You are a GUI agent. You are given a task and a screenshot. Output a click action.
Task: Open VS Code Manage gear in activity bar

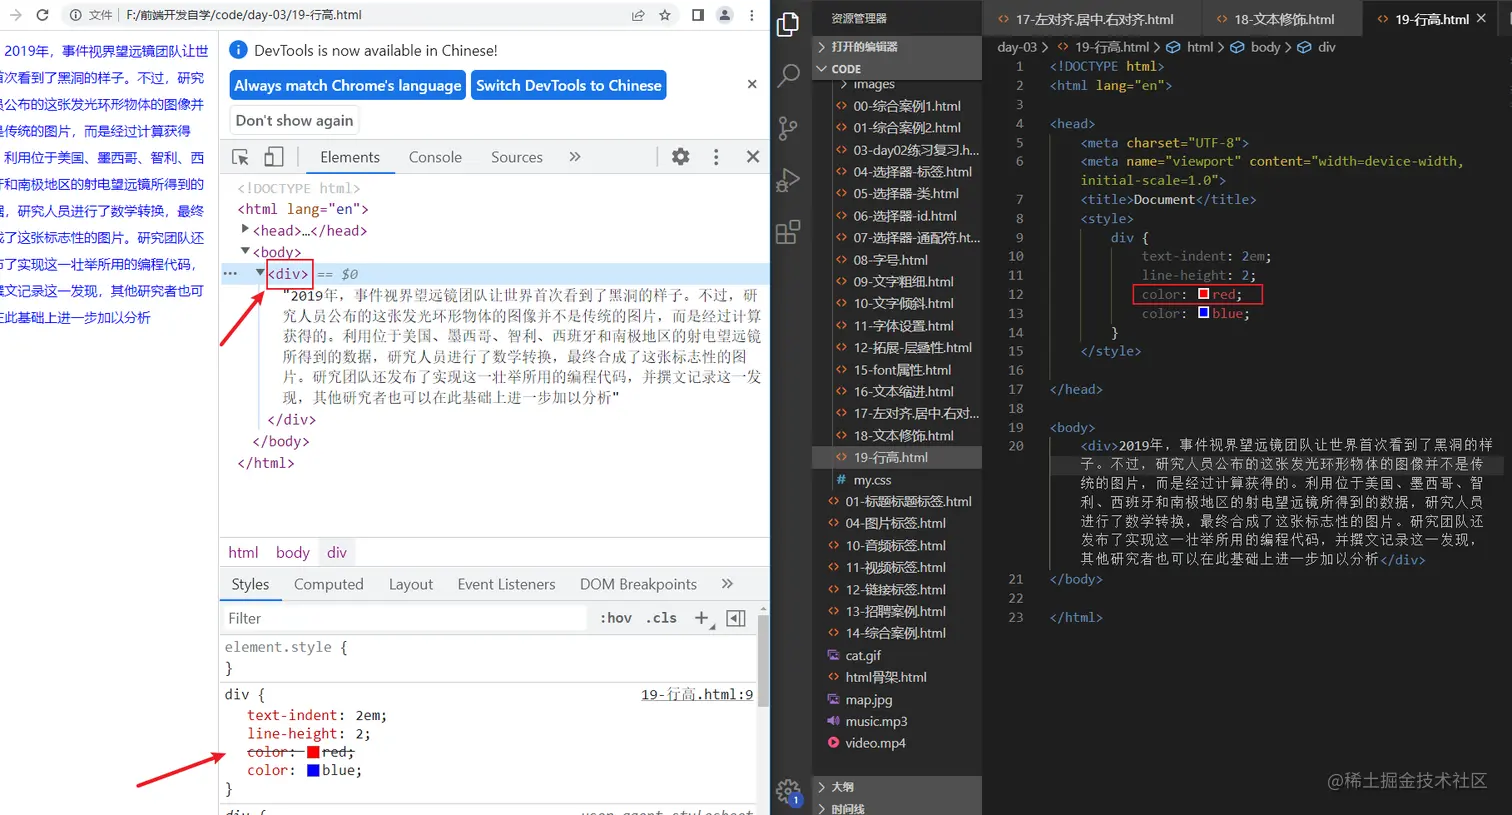click(x=788, y=791)
